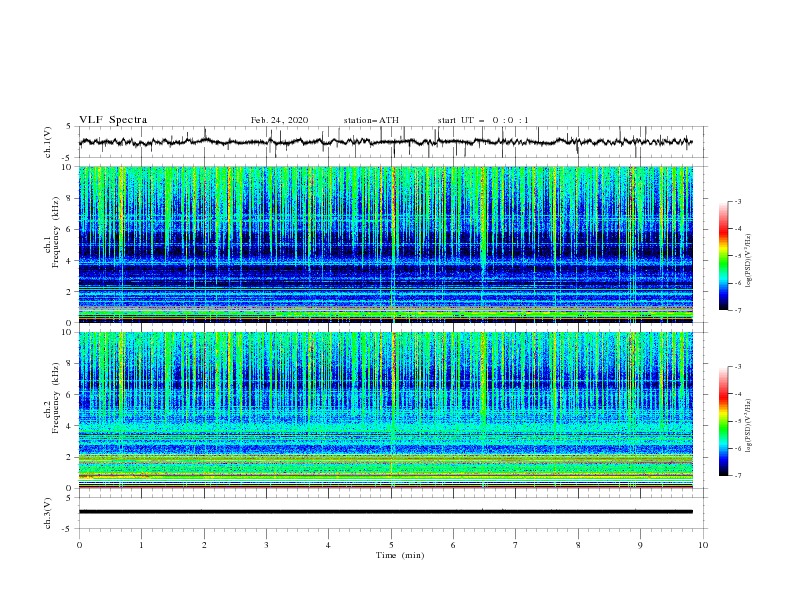Click the "-7" tick on ch.2 colorbar
Screen dimensions: 792x612
738,476
